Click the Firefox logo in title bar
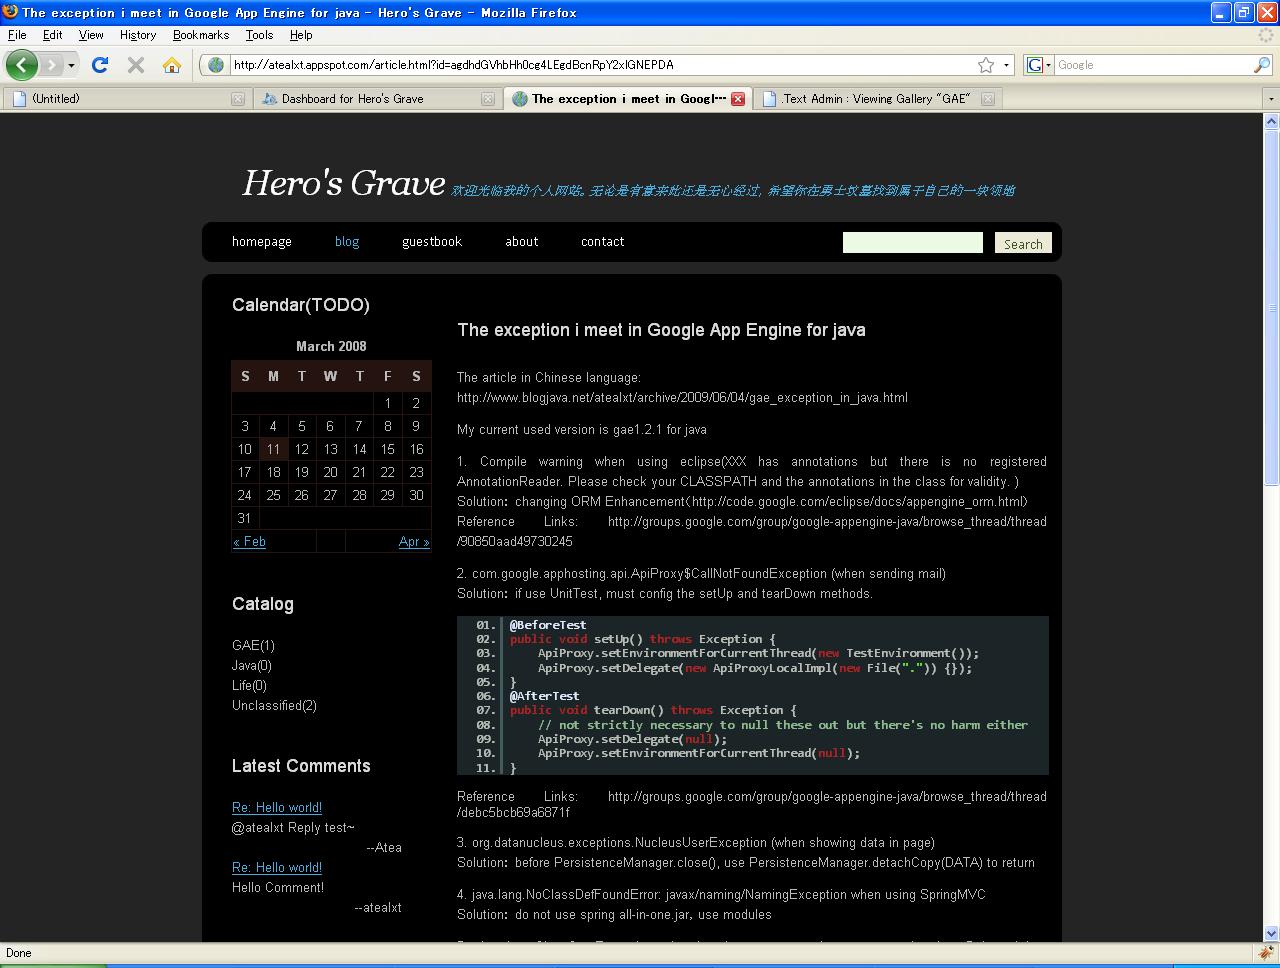This screenshot has height=968, width=1280. tap(10, 12)
